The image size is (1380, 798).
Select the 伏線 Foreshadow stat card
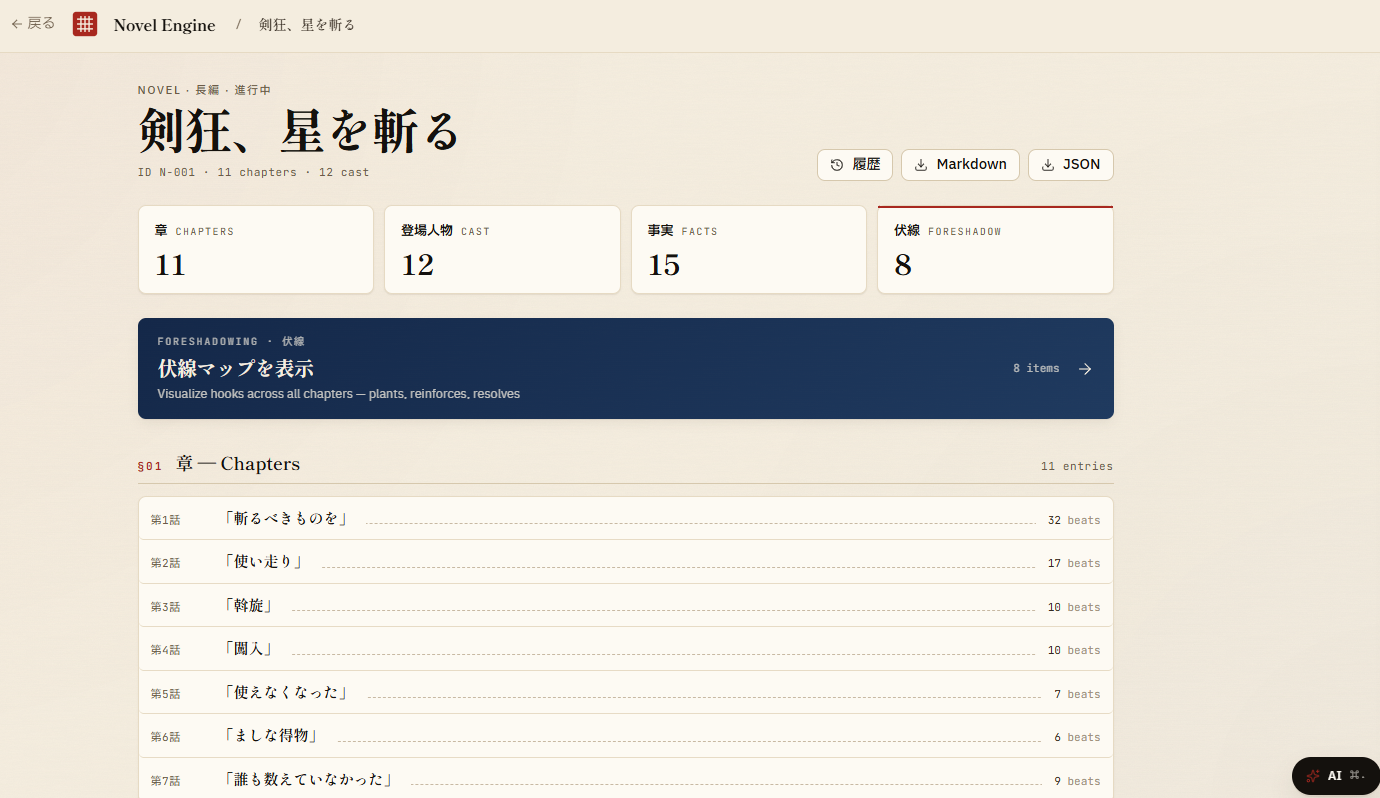(x=995, y=250)
